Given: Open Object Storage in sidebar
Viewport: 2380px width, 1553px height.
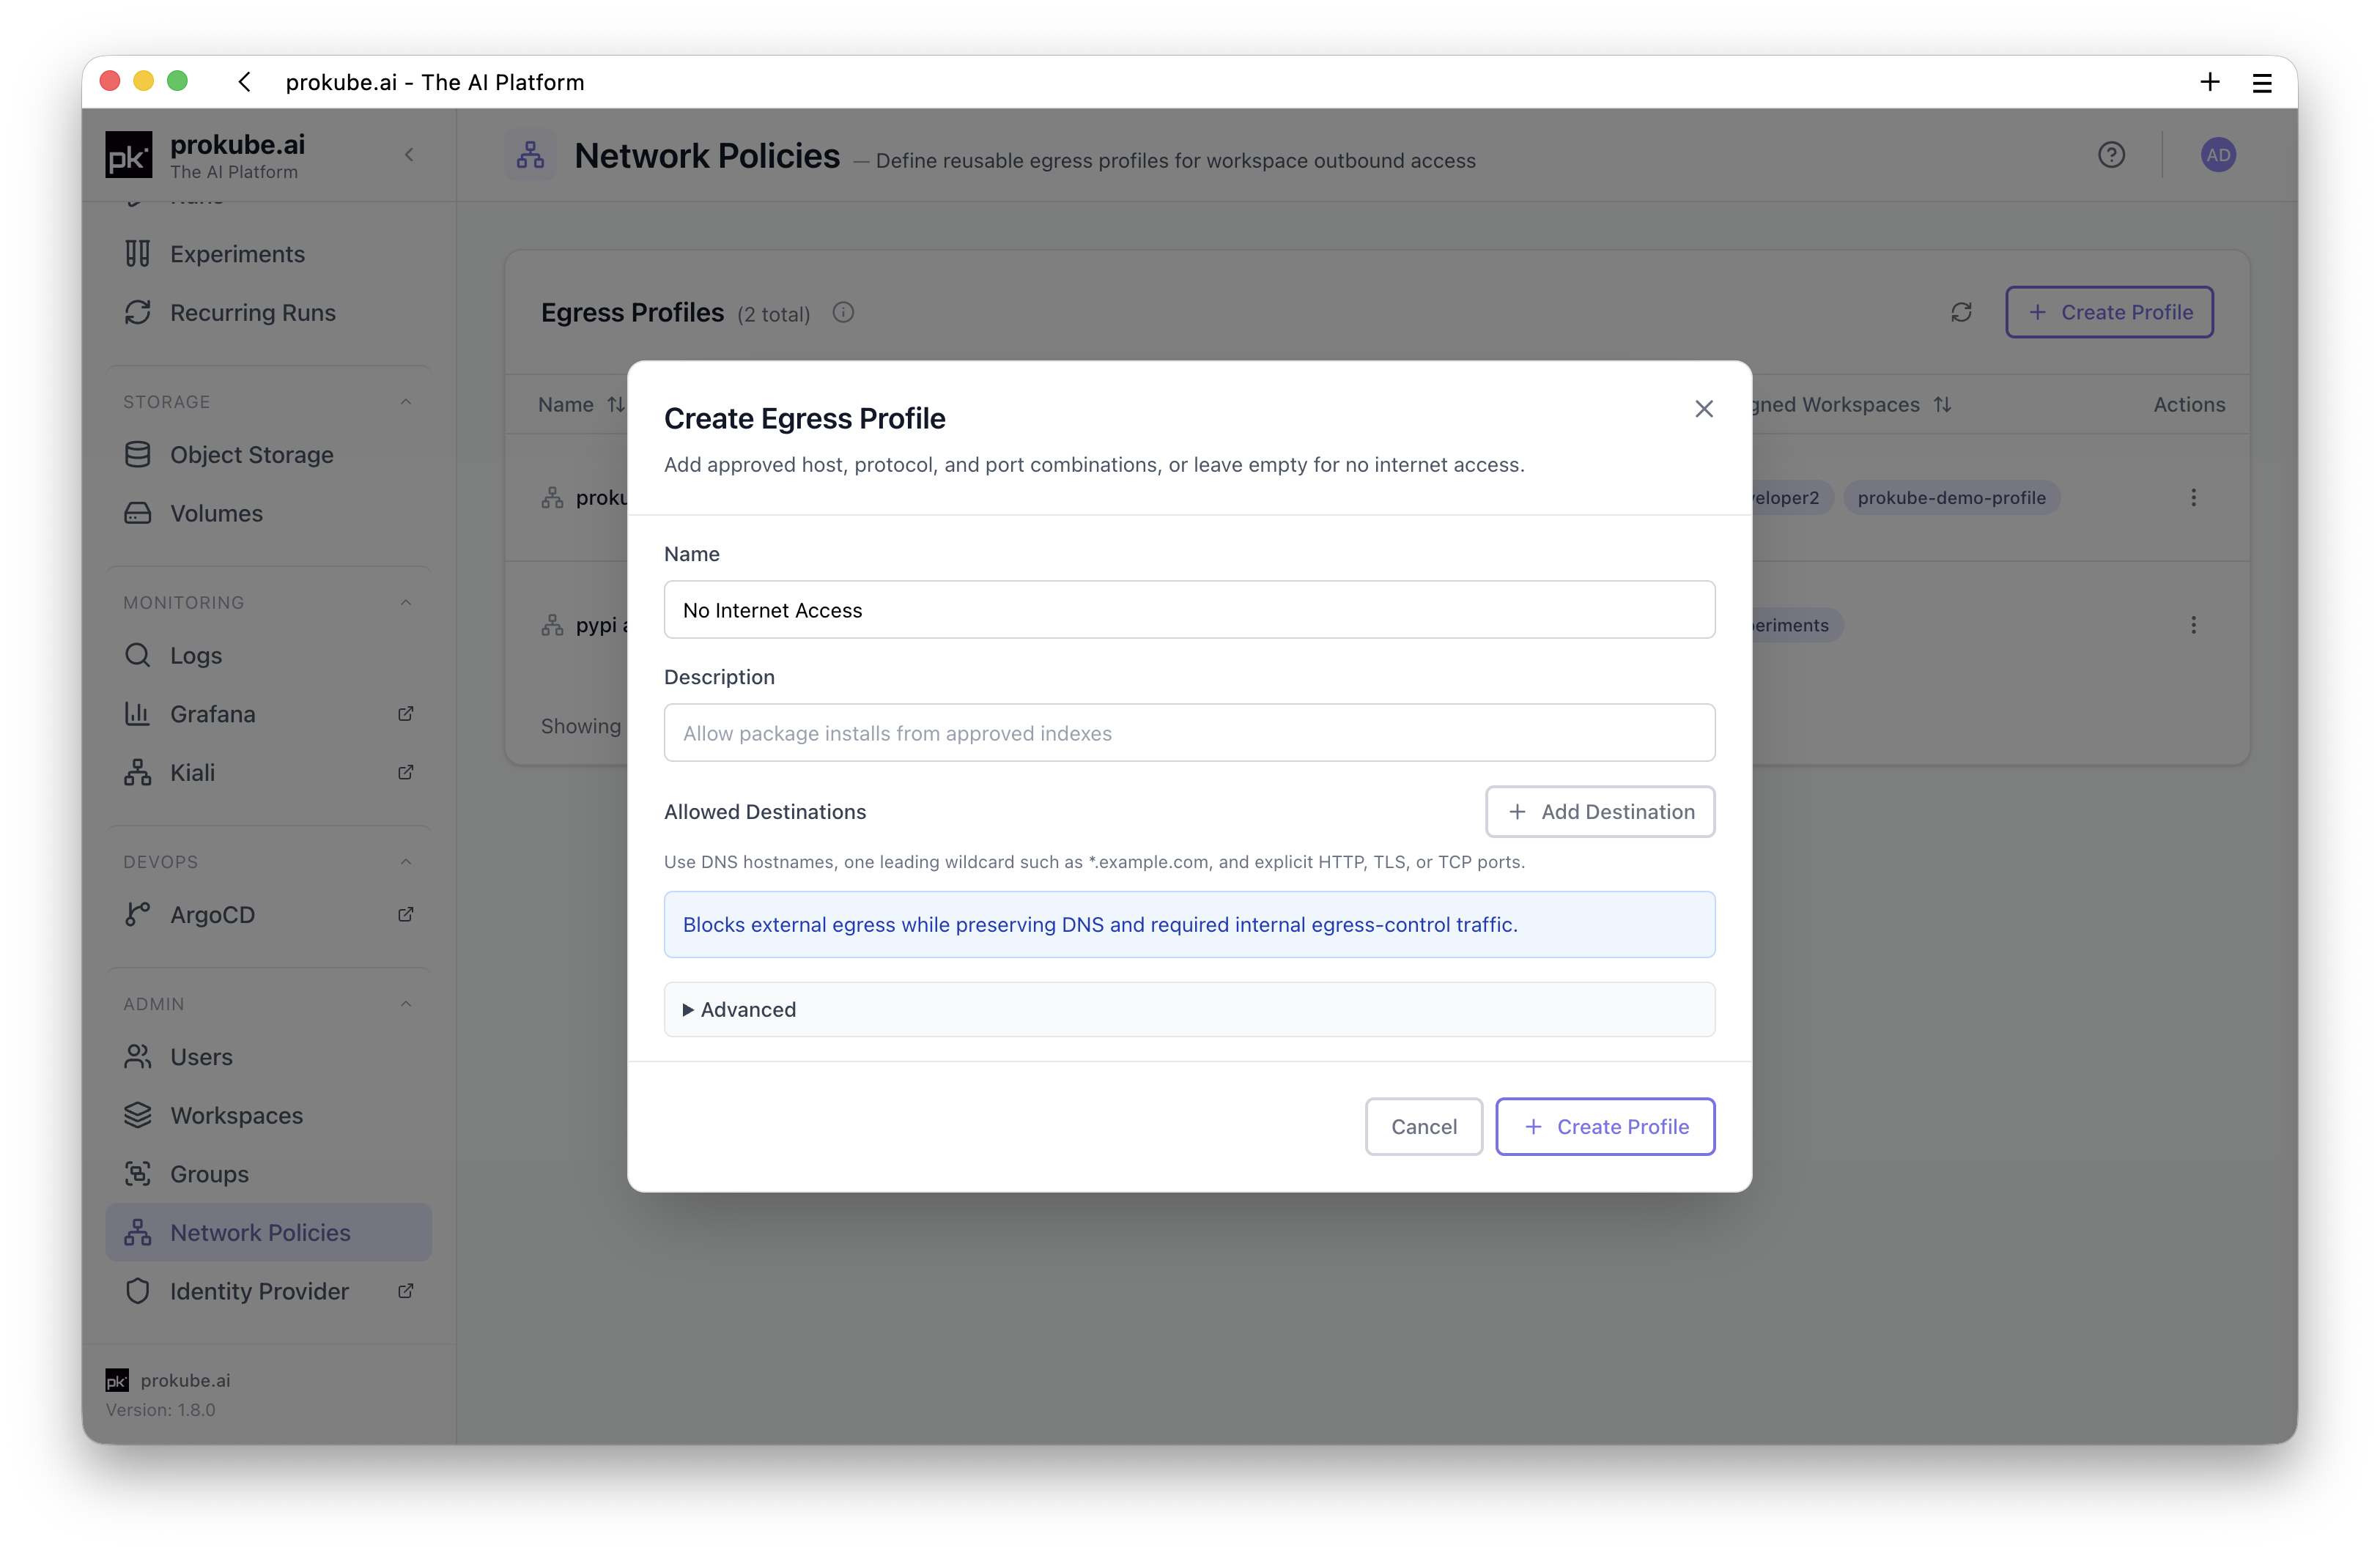Looking at the screenshot, I should 268,455.
